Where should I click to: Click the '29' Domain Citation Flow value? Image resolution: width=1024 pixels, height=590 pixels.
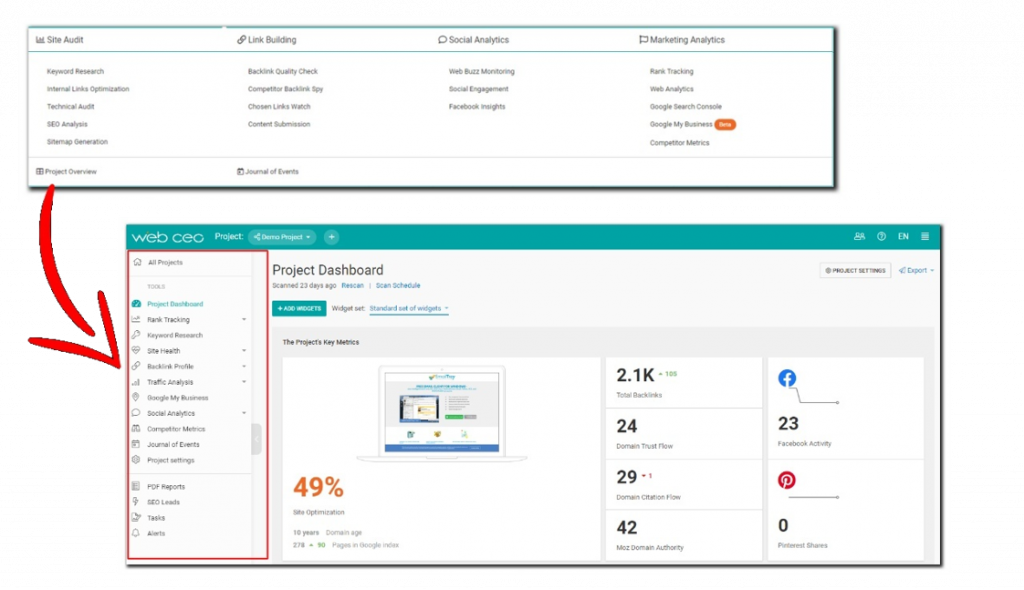click(x=627, y=477)
